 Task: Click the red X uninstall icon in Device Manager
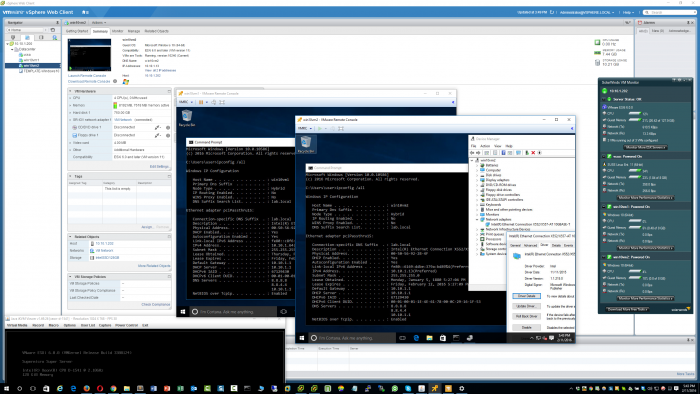click(x=533, y=153)
